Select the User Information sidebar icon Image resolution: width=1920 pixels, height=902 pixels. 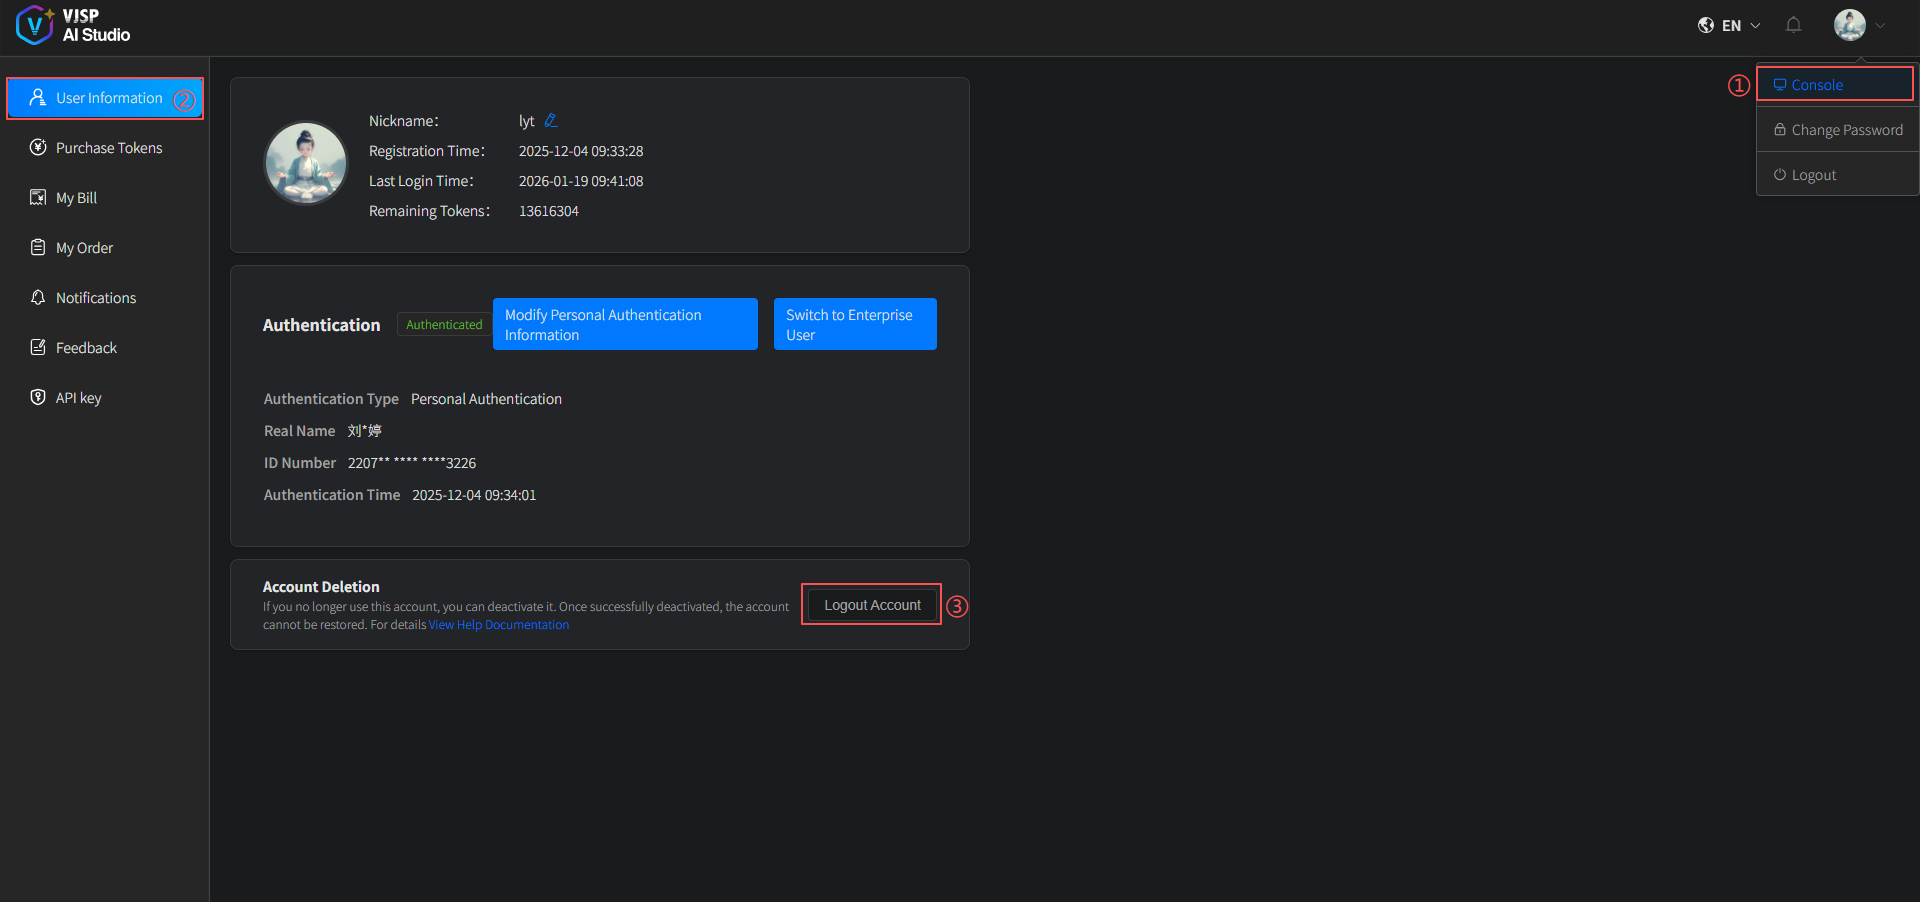point(37,97)
